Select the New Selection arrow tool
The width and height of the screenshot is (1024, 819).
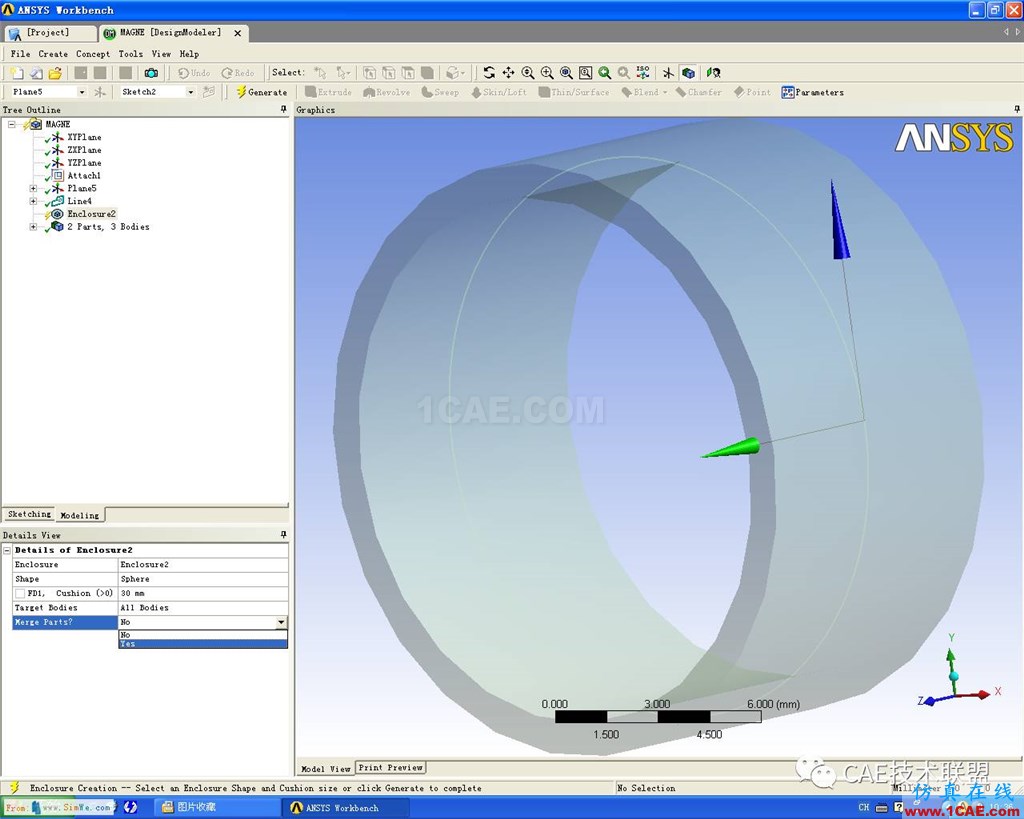coord(320,73)
